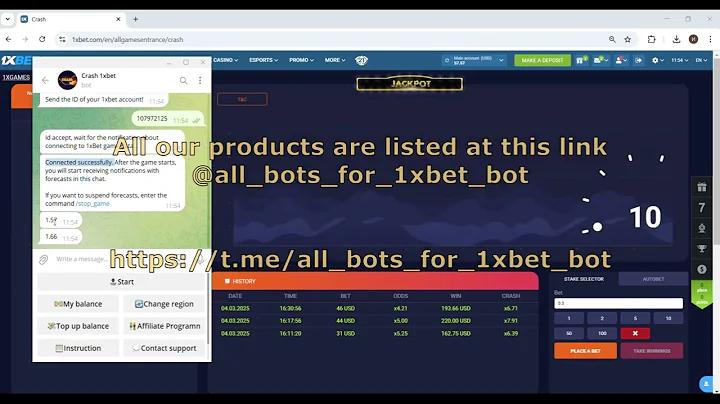Set stake with the 5 button
This screenshot has height=404, width=720.
point(635,318)
